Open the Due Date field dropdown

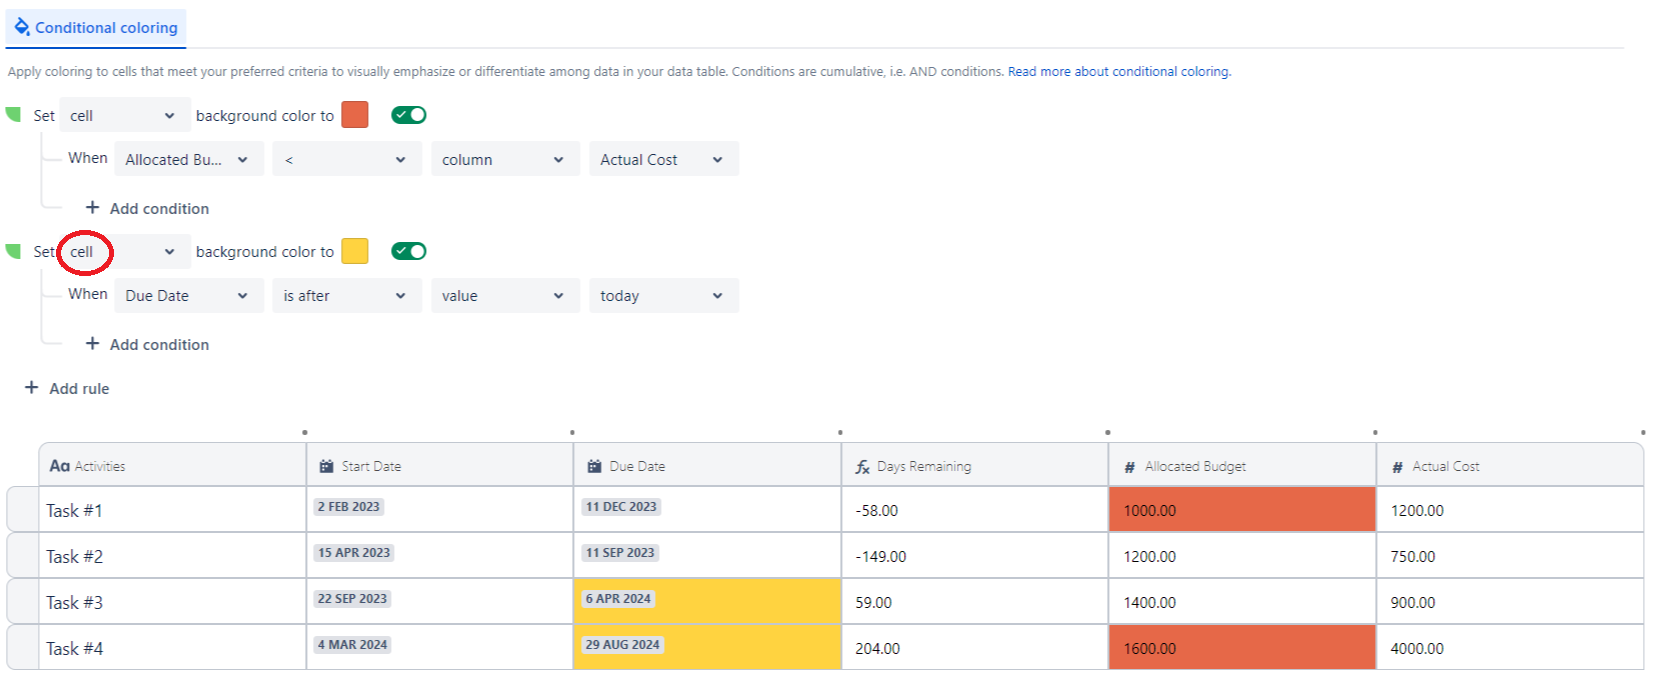click(x=188, y=296)
